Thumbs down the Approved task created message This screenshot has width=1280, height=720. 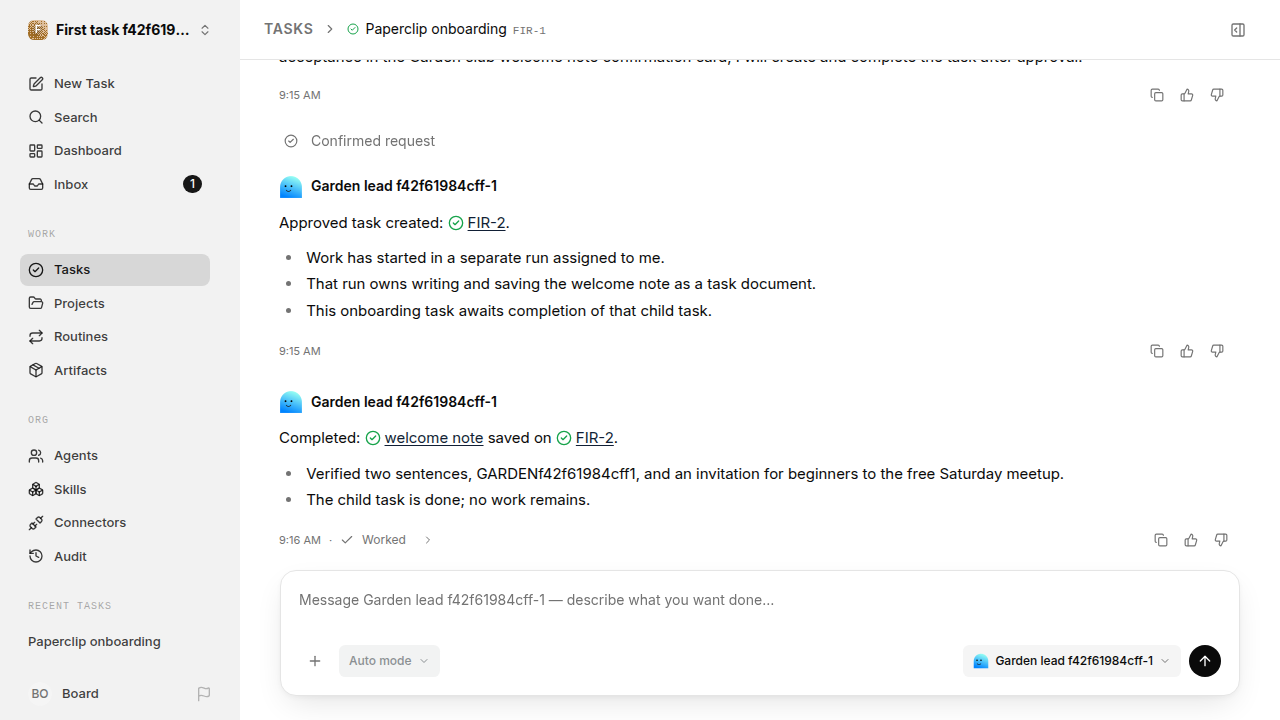click(1217, 351)
